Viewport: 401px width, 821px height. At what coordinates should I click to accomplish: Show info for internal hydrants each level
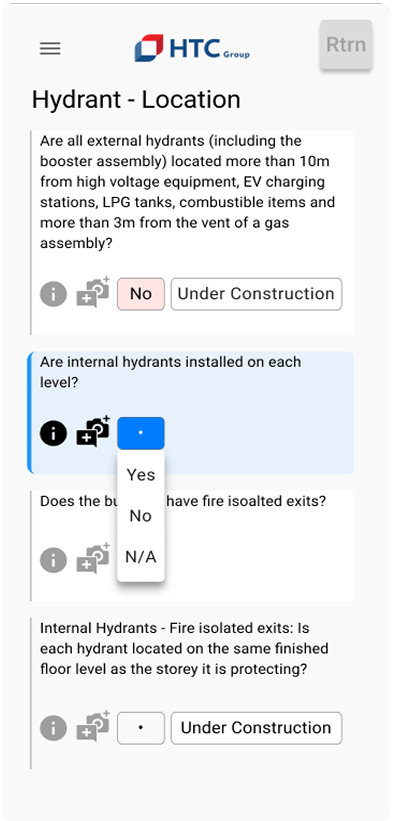pos(53,434)
